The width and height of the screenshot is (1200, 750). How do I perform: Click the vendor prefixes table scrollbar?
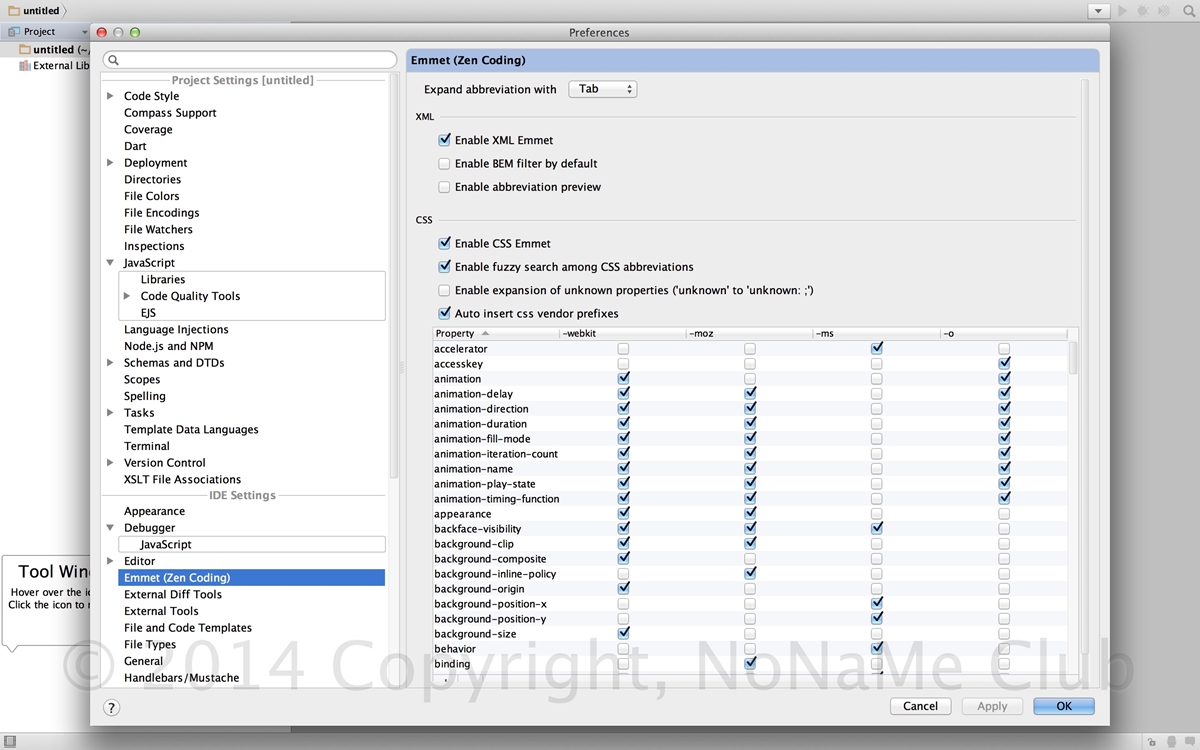tap(1073, 357)
